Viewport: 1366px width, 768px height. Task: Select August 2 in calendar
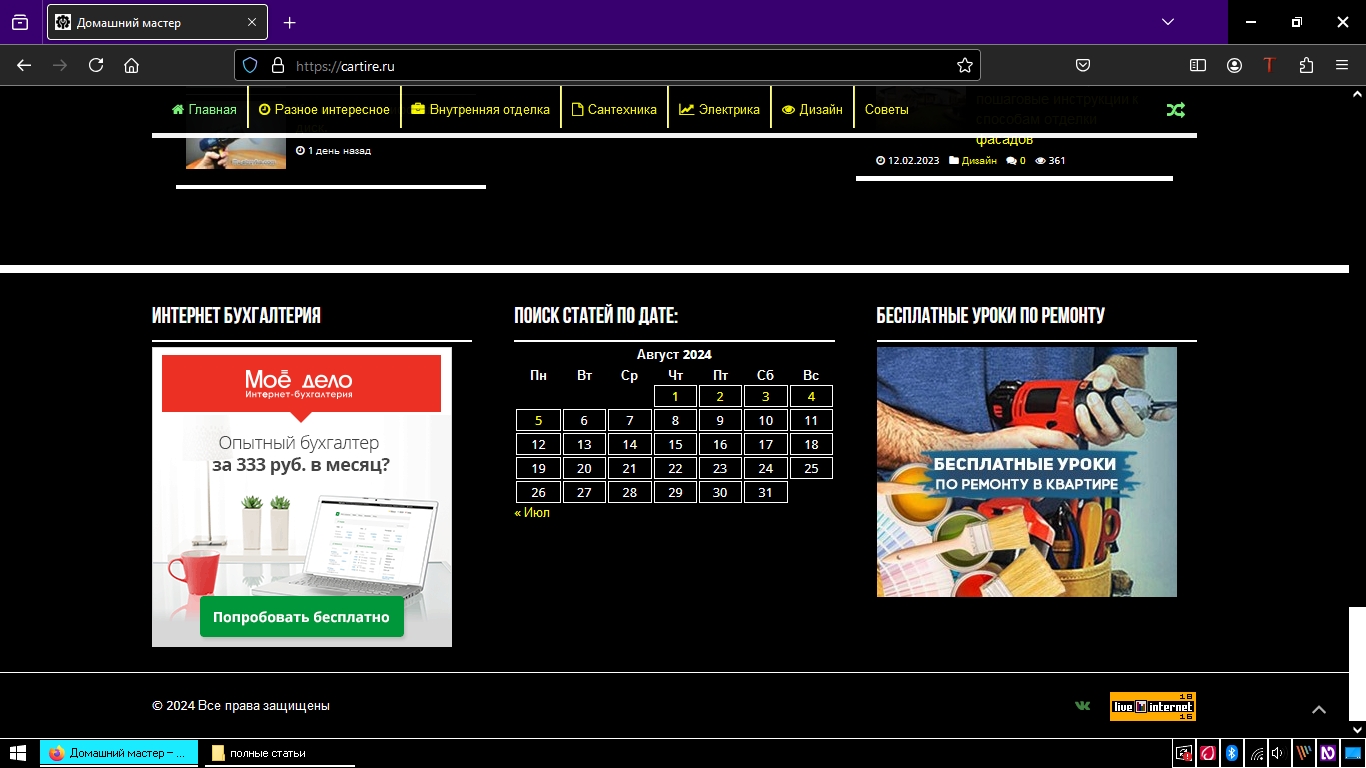(x=720, y=396)
